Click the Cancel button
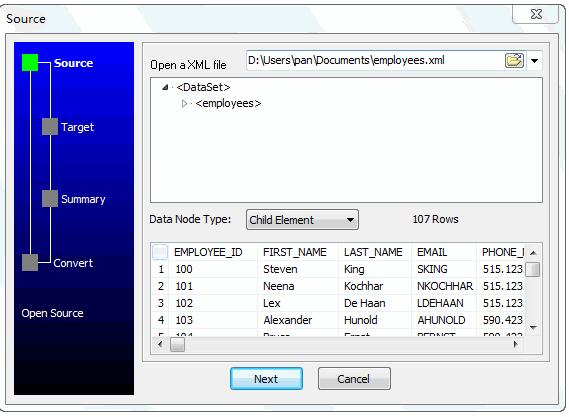The height and width of the screenshot is (417, 569). click(354, 379)
